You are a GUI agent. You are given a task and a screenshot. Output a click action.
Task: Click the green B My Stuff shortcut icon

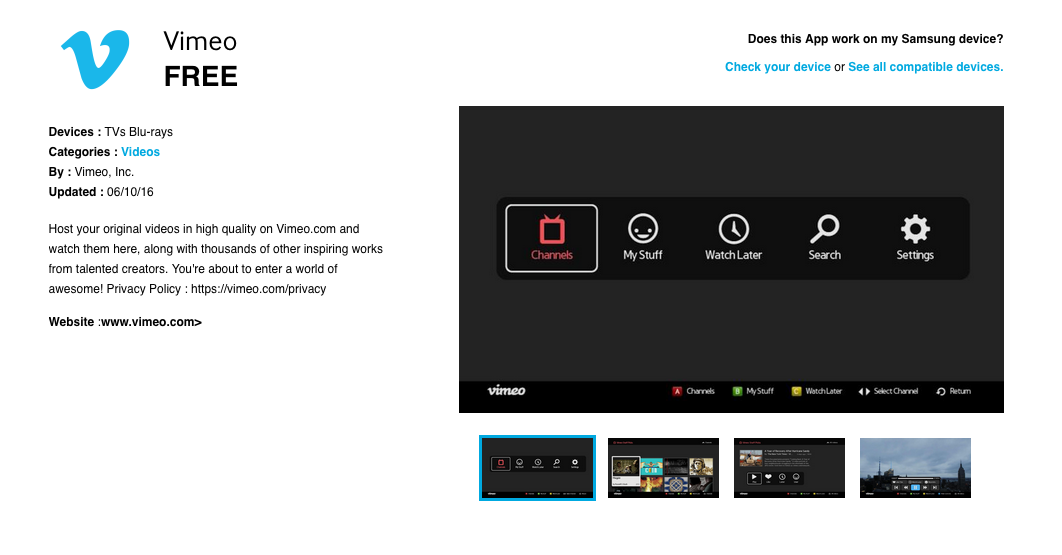click(737, 391)
